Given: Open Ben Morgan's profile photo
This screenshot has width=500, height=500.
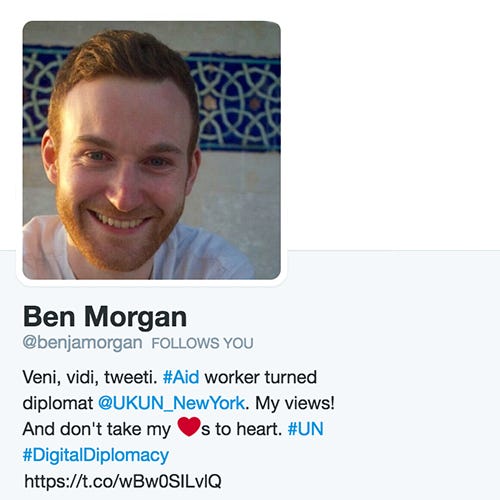Looking at the screenshot, I should [152, 150].
